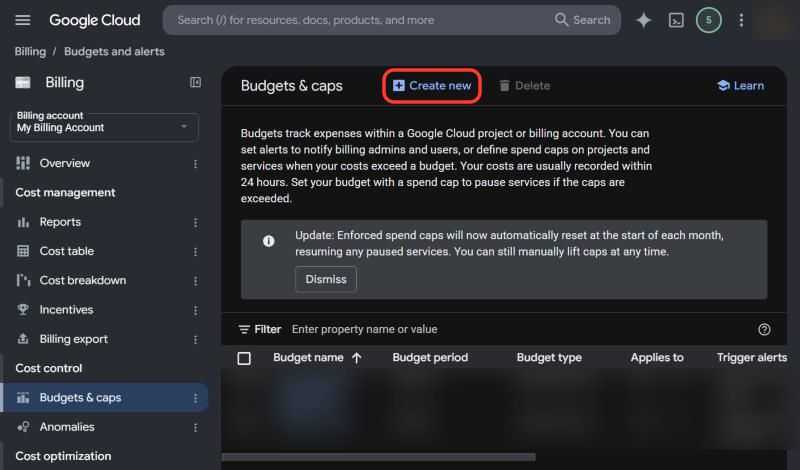The width and height of the screenshot is (800, 470).
Task: Dismiss the spend caps update notice
Action: pos(326,279)
